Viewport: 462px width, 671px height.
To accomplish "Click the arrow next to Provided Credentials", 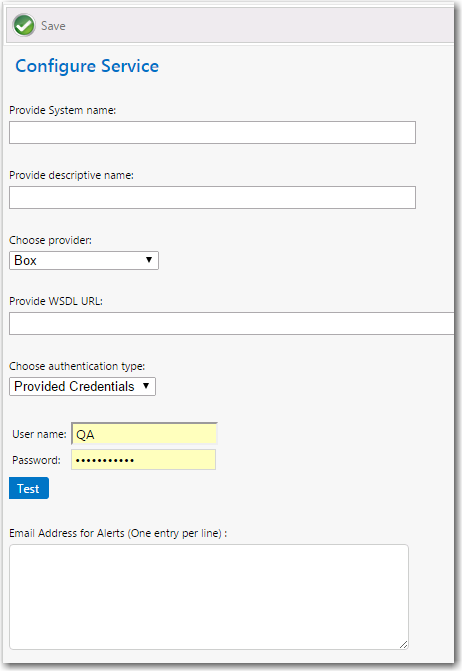I will pos(146,386).
